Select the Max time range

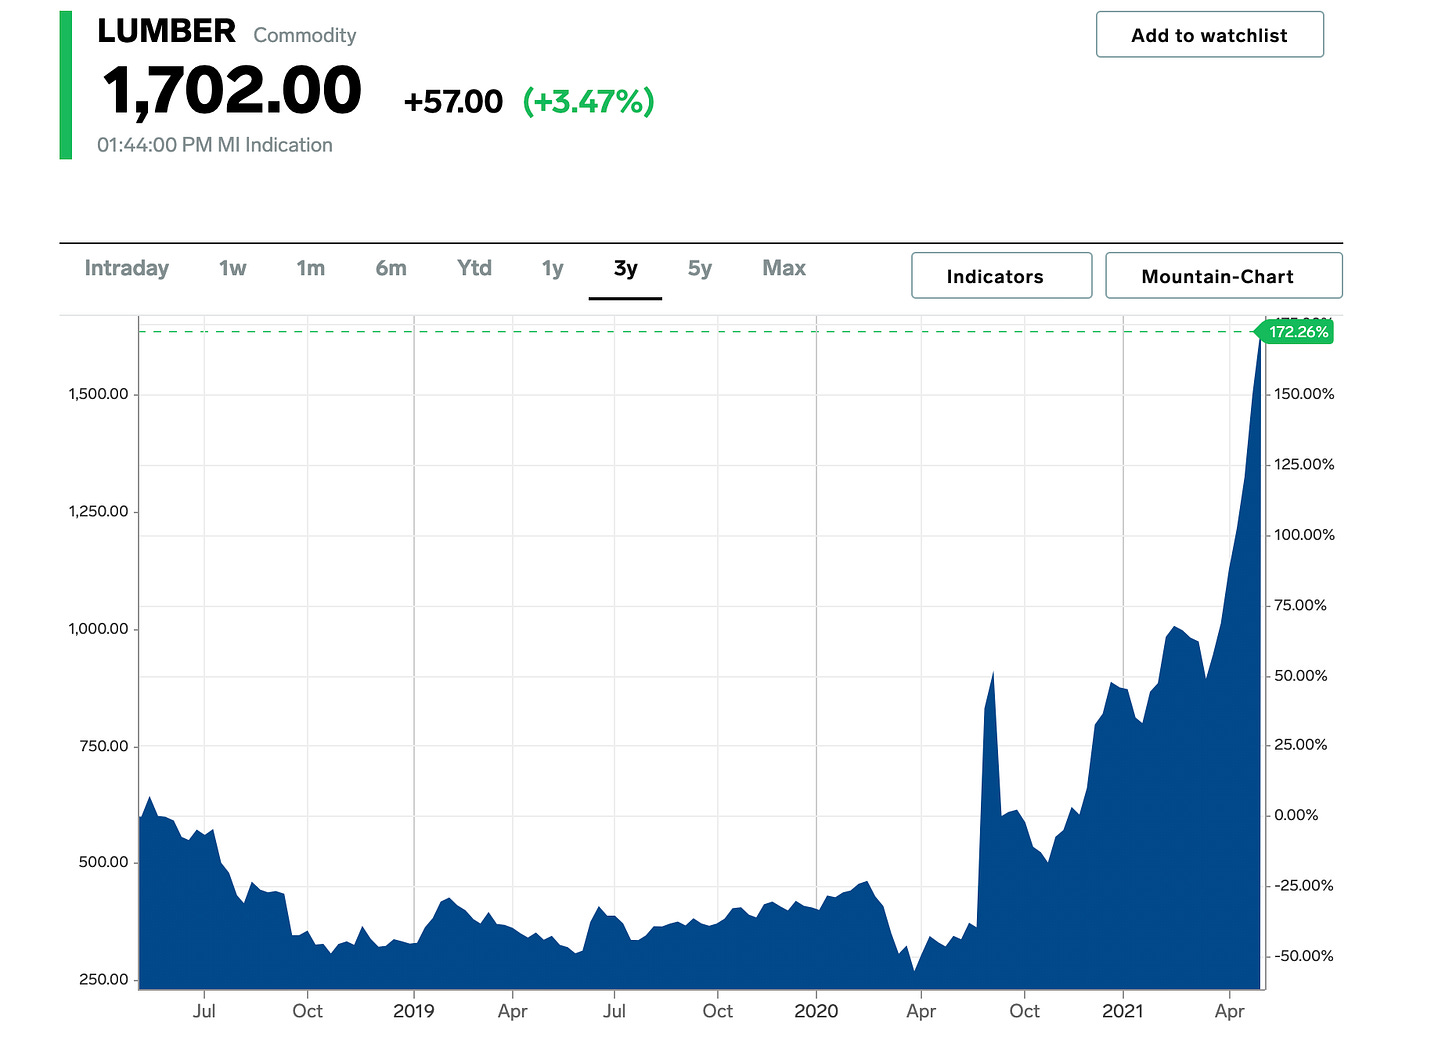coord(784,268)
